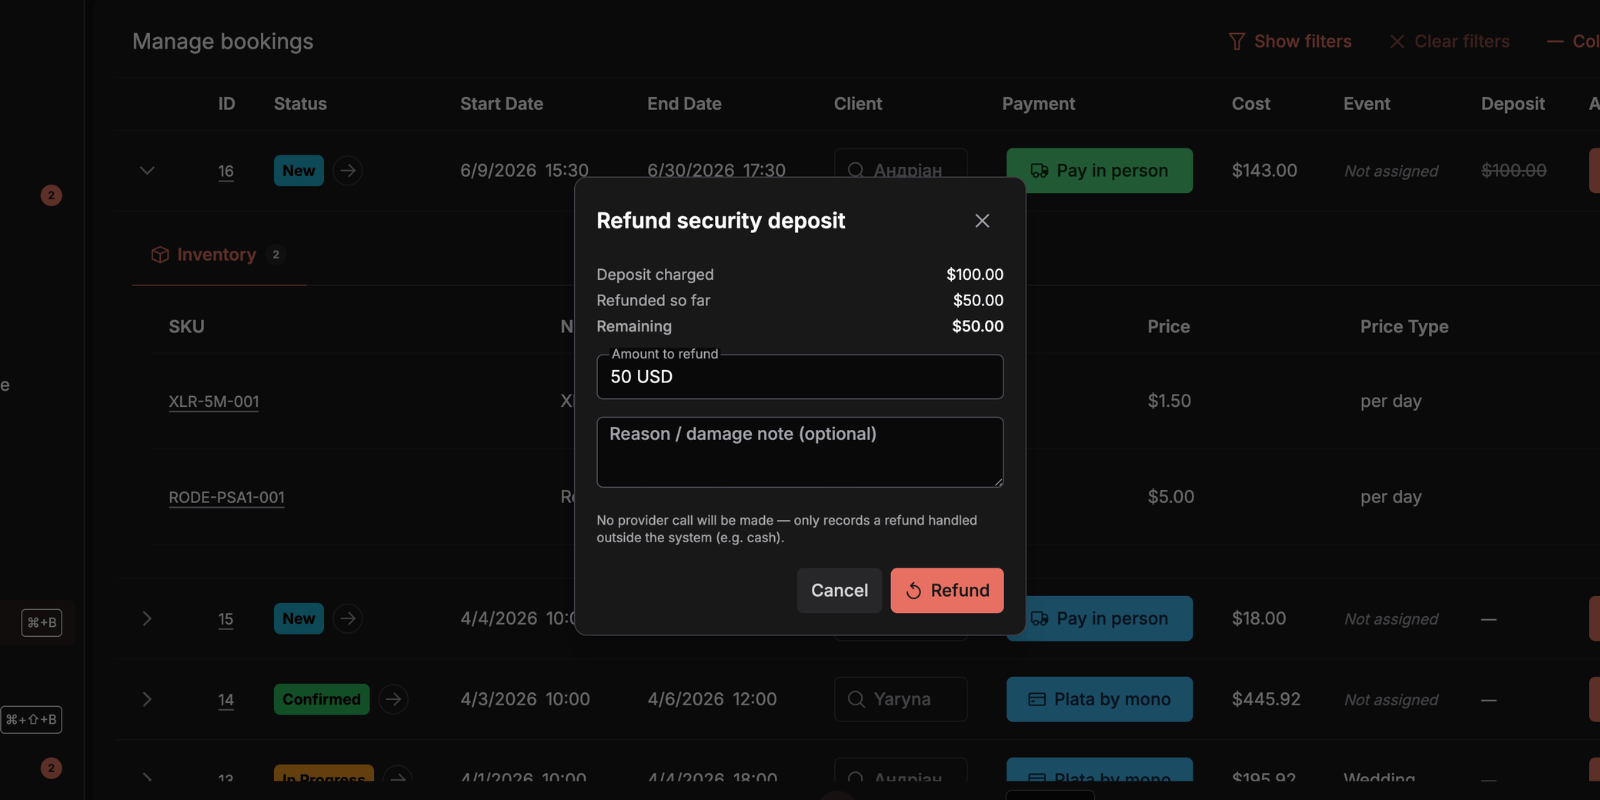Advance status arrow for booking 16

tap(348, 171)
